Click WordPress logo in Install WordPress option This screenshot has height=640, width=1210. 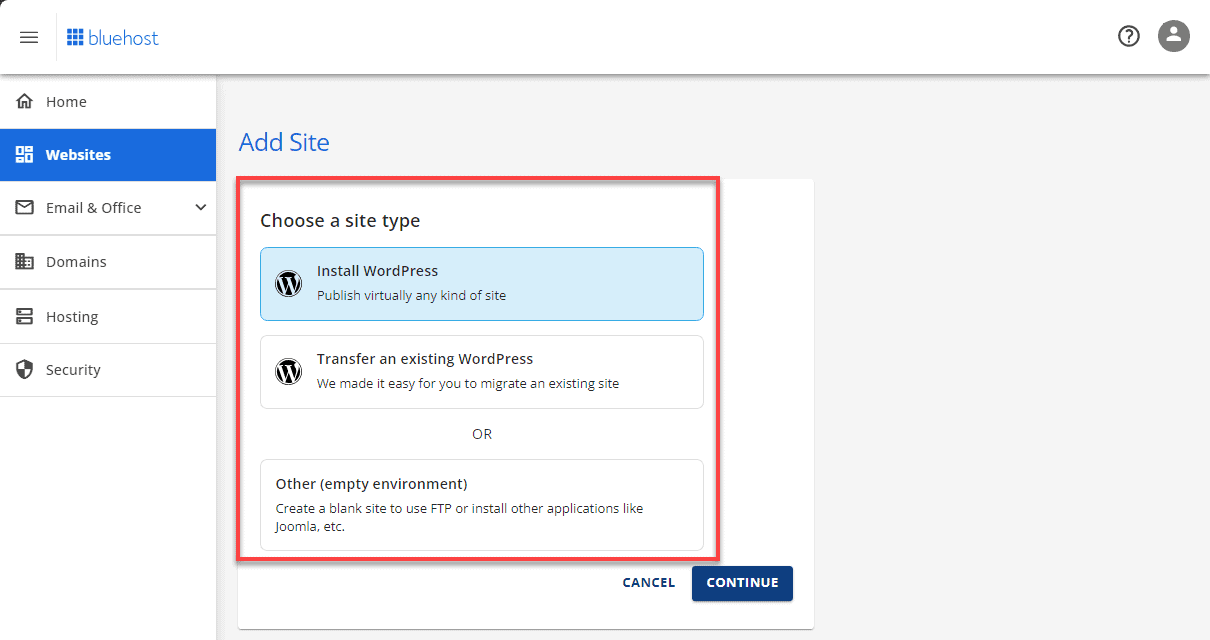288,284
